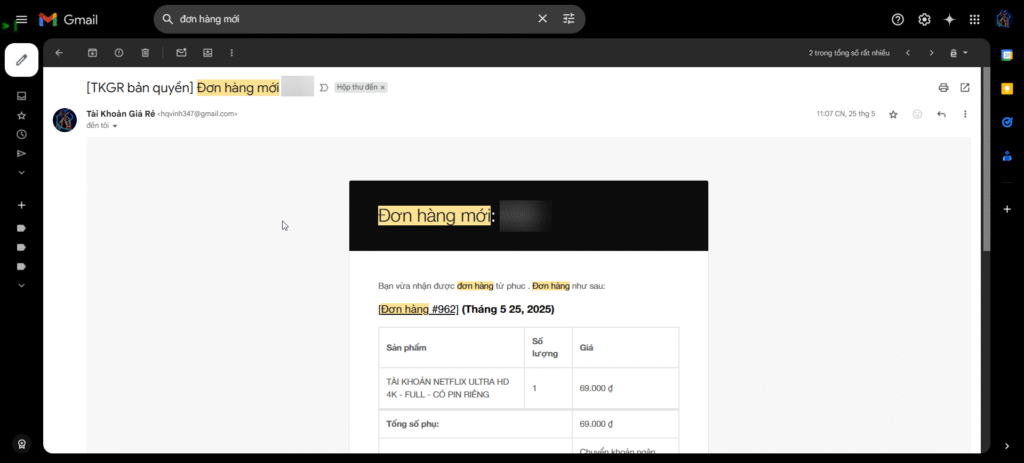The width and height of the screenshot is (1024, 463).
Task: Show details dropdown next to 'đến tôi'
Action: pos(115,126)
